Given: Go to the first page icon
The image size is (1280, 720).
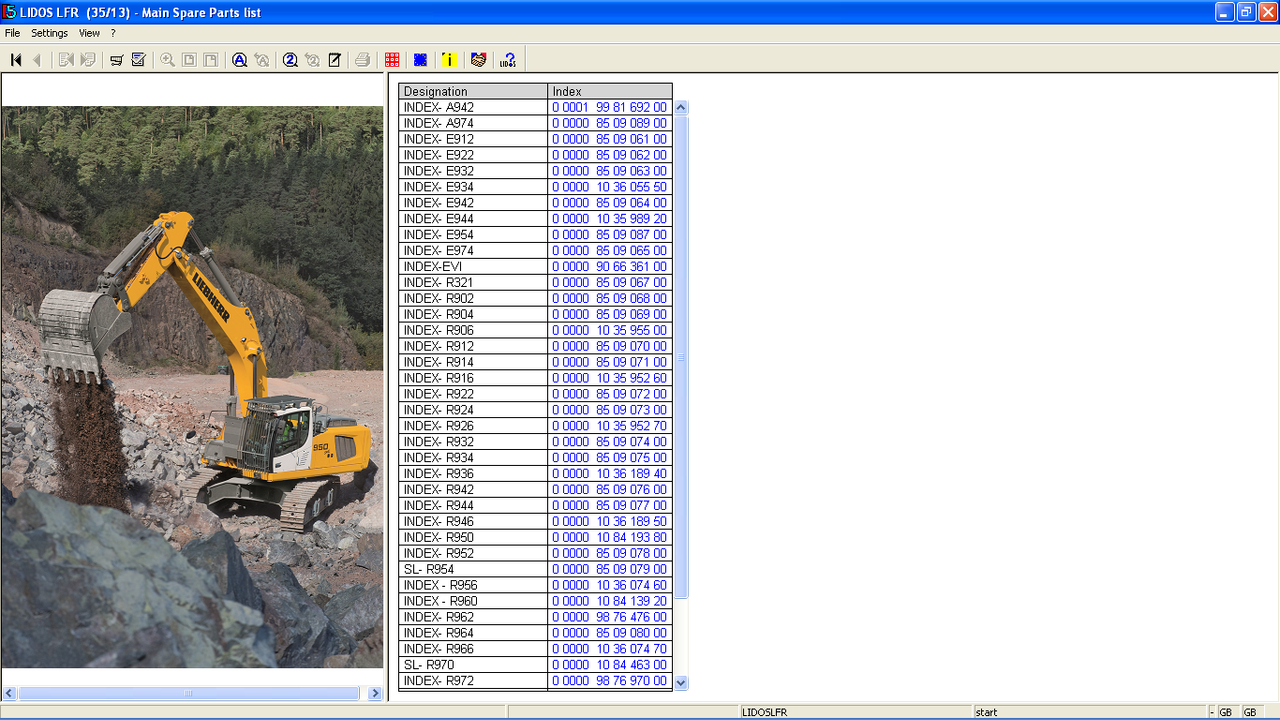Looking at the screenshot, I should 16,60.
